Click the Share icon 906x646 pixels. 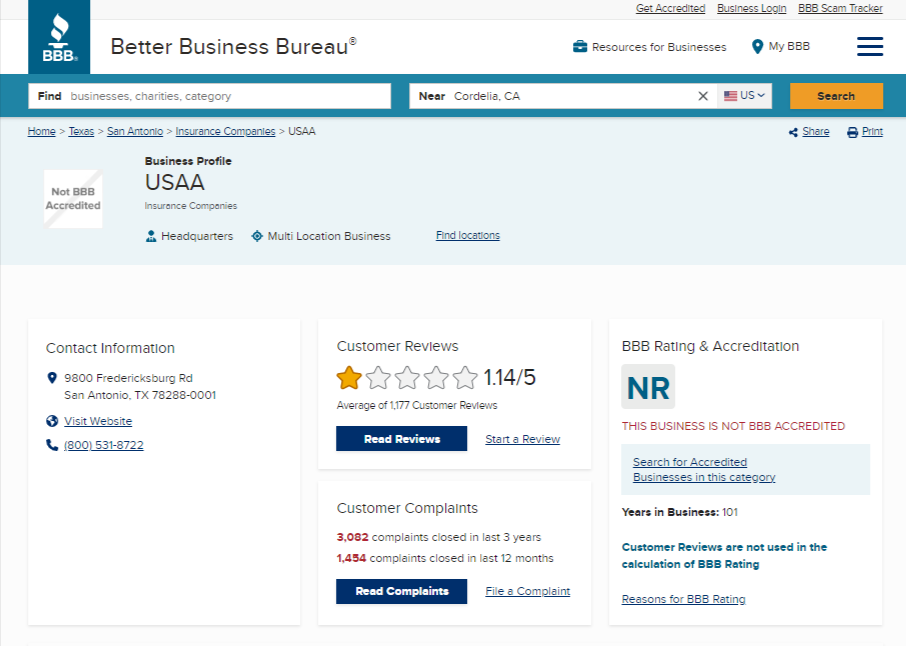click(x=793, y=132)
